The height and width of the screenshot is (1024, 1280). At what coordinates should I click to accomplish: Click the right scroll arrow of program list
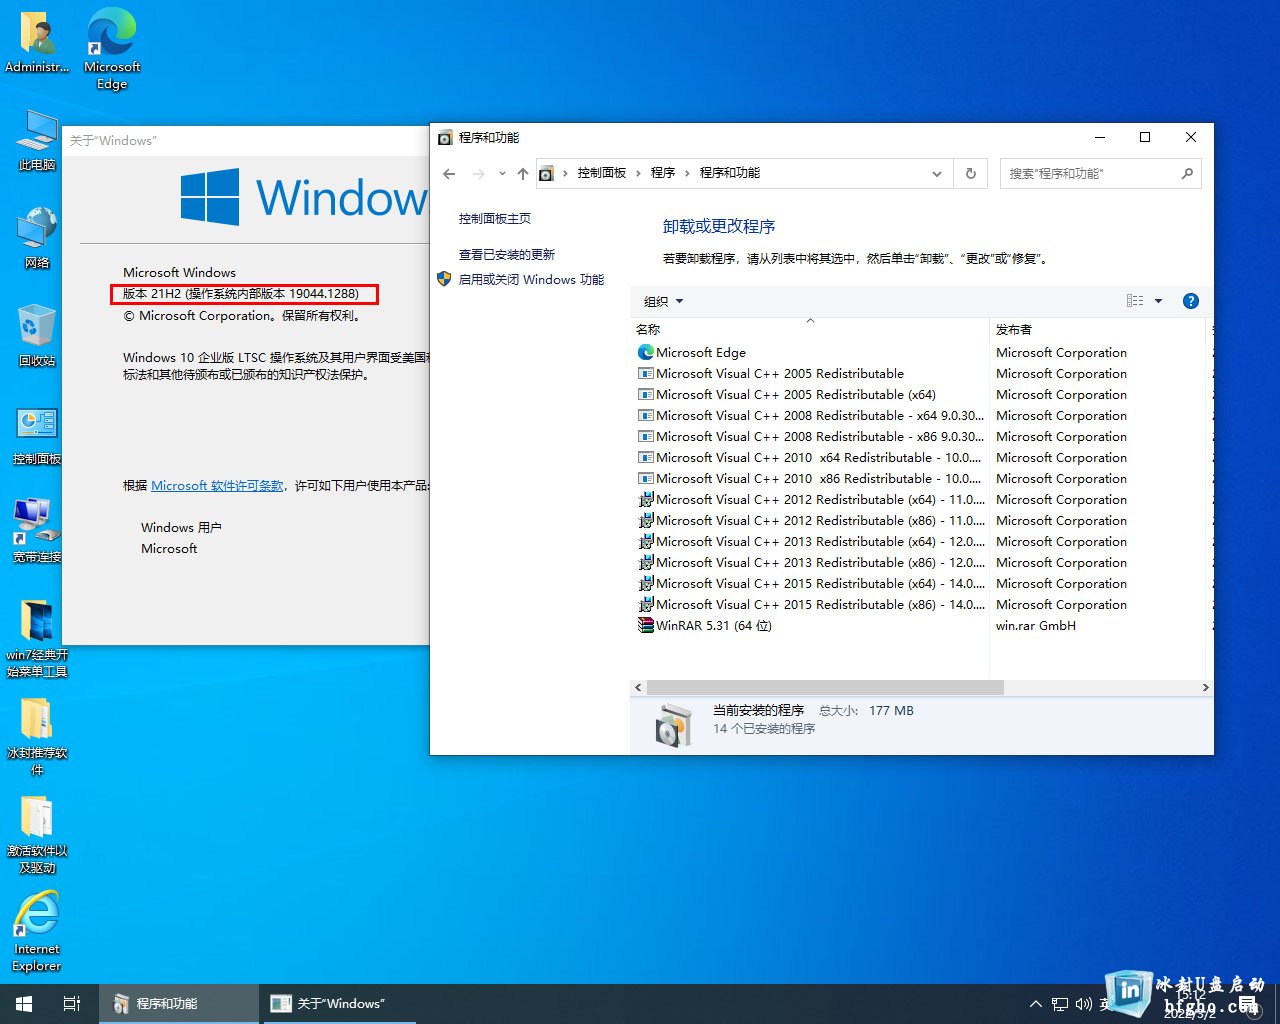1205,688
